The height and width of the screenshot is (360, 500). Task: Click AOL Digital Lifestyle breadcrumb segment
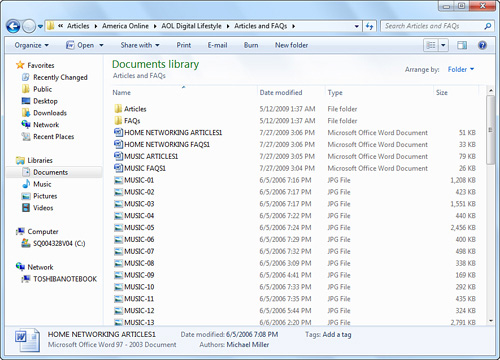tap(191, 26)
